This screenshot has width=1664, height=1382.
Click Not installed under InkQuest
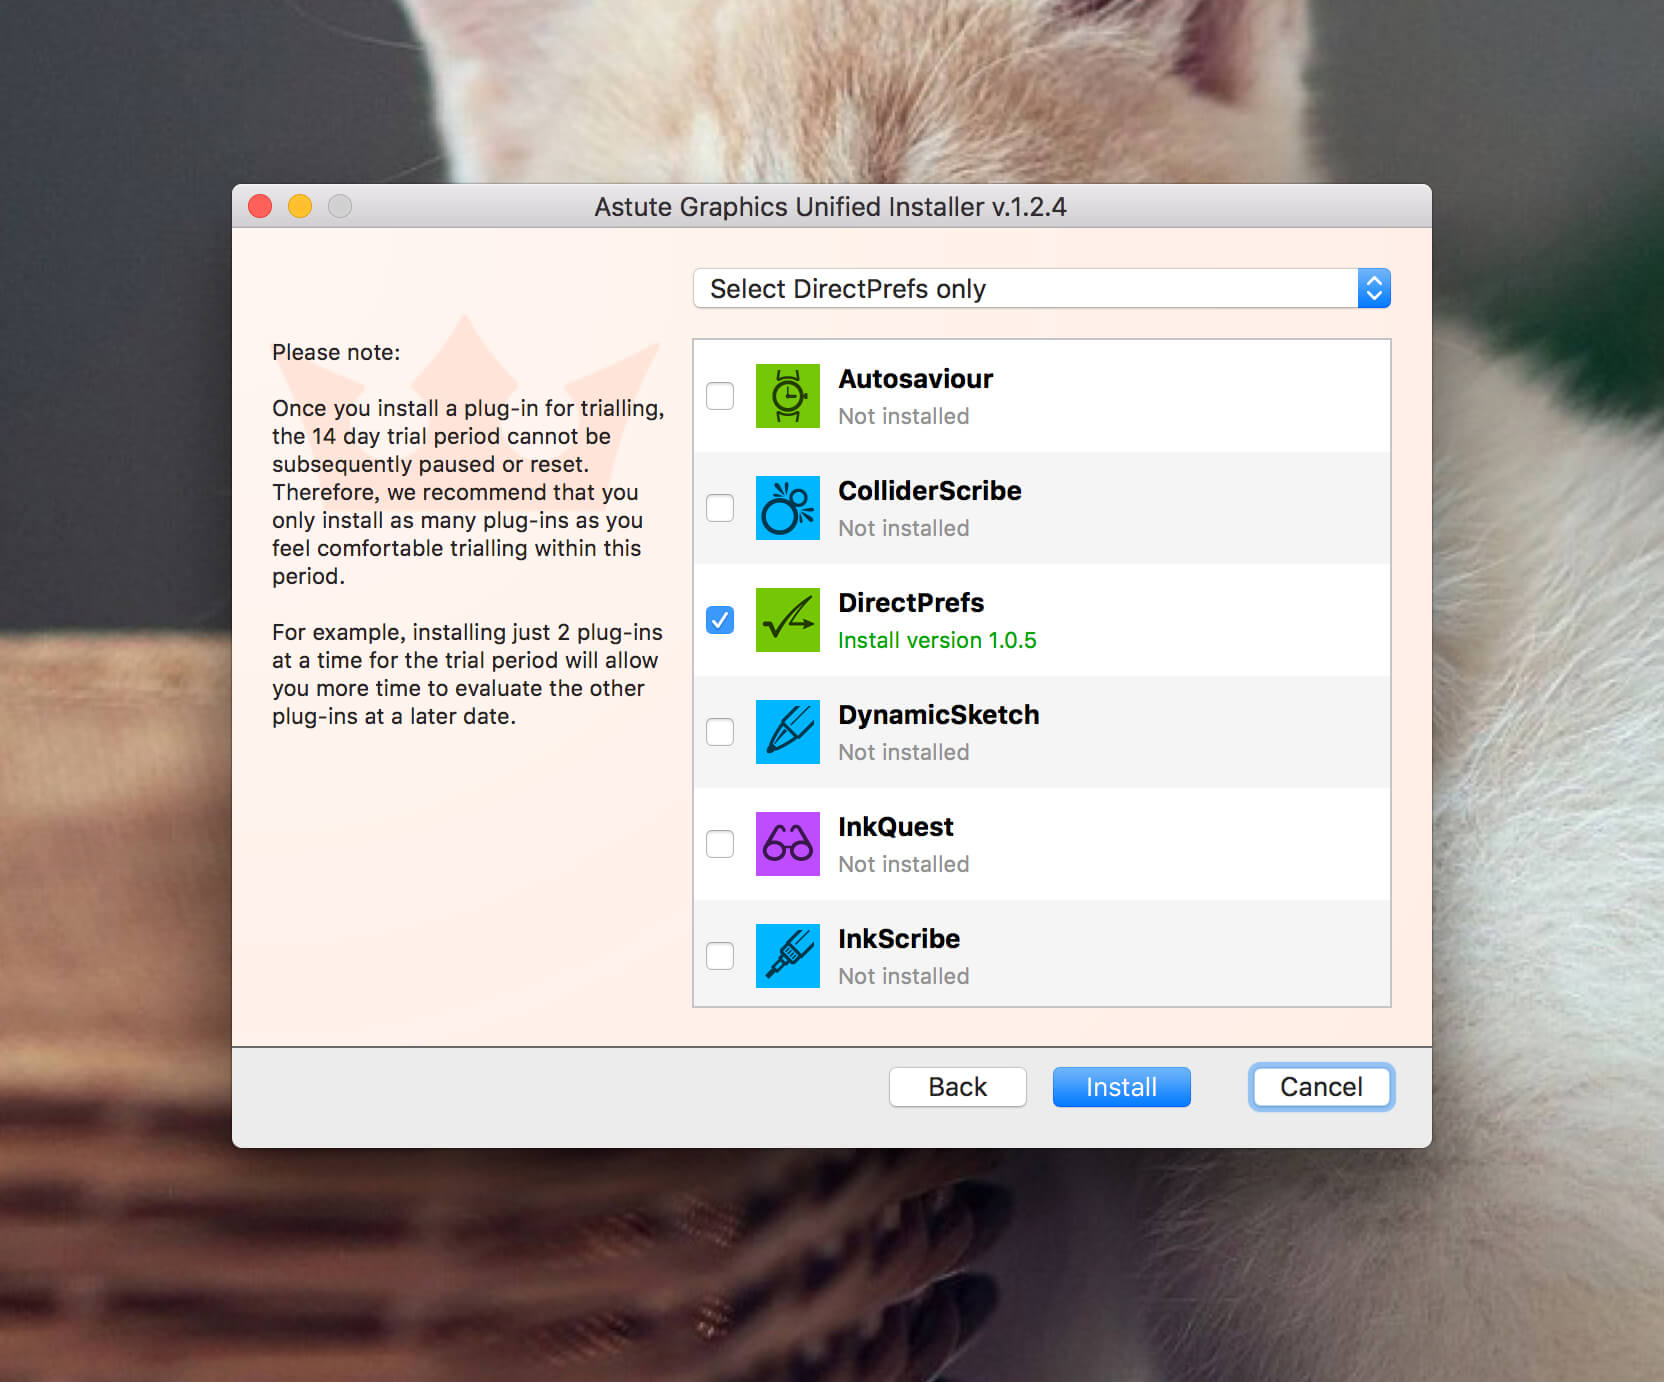(x=903, y=864)
